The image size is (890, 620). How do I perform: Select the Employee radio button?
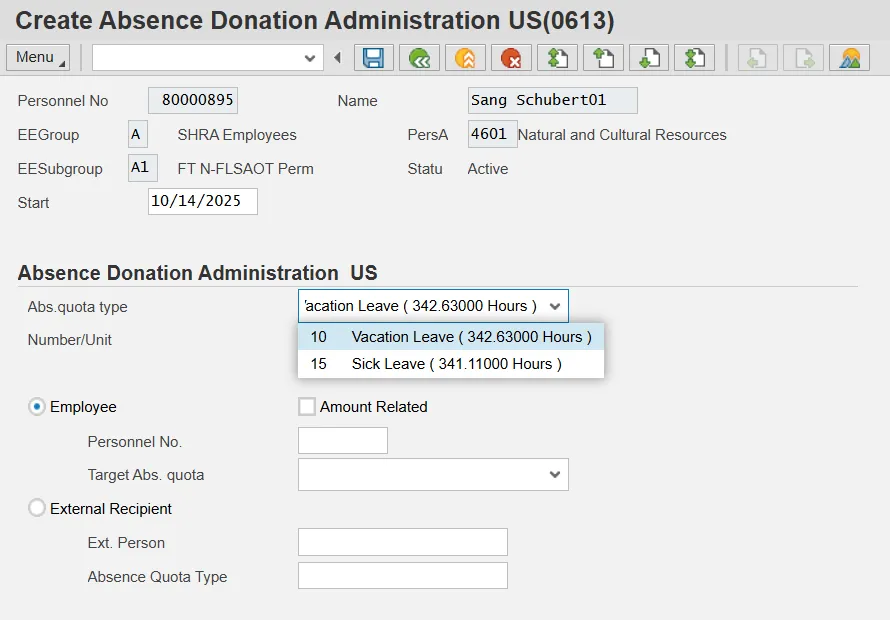coord(37,407)
